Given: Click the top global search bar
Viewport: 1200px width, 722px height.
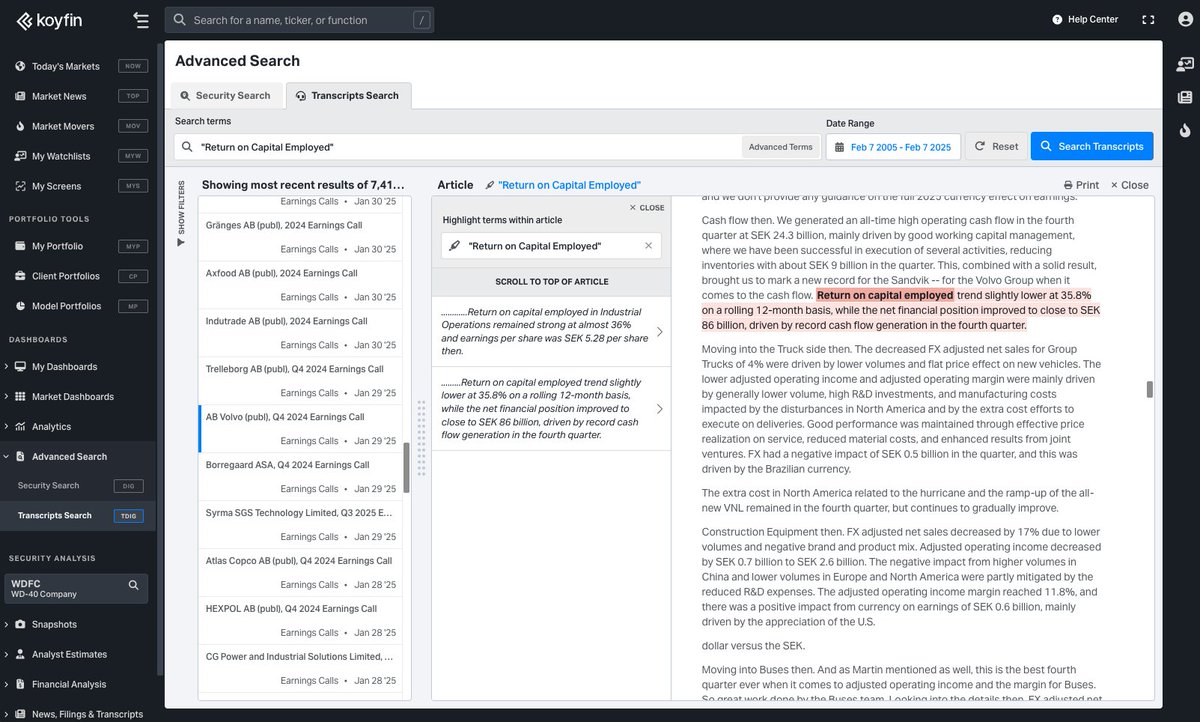Looking at the screenshot, I should pos(300,20).
